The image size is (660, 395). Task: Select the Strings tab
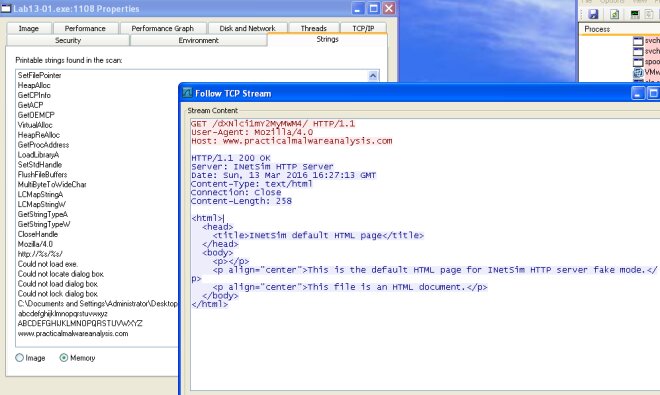click(327, 39)
